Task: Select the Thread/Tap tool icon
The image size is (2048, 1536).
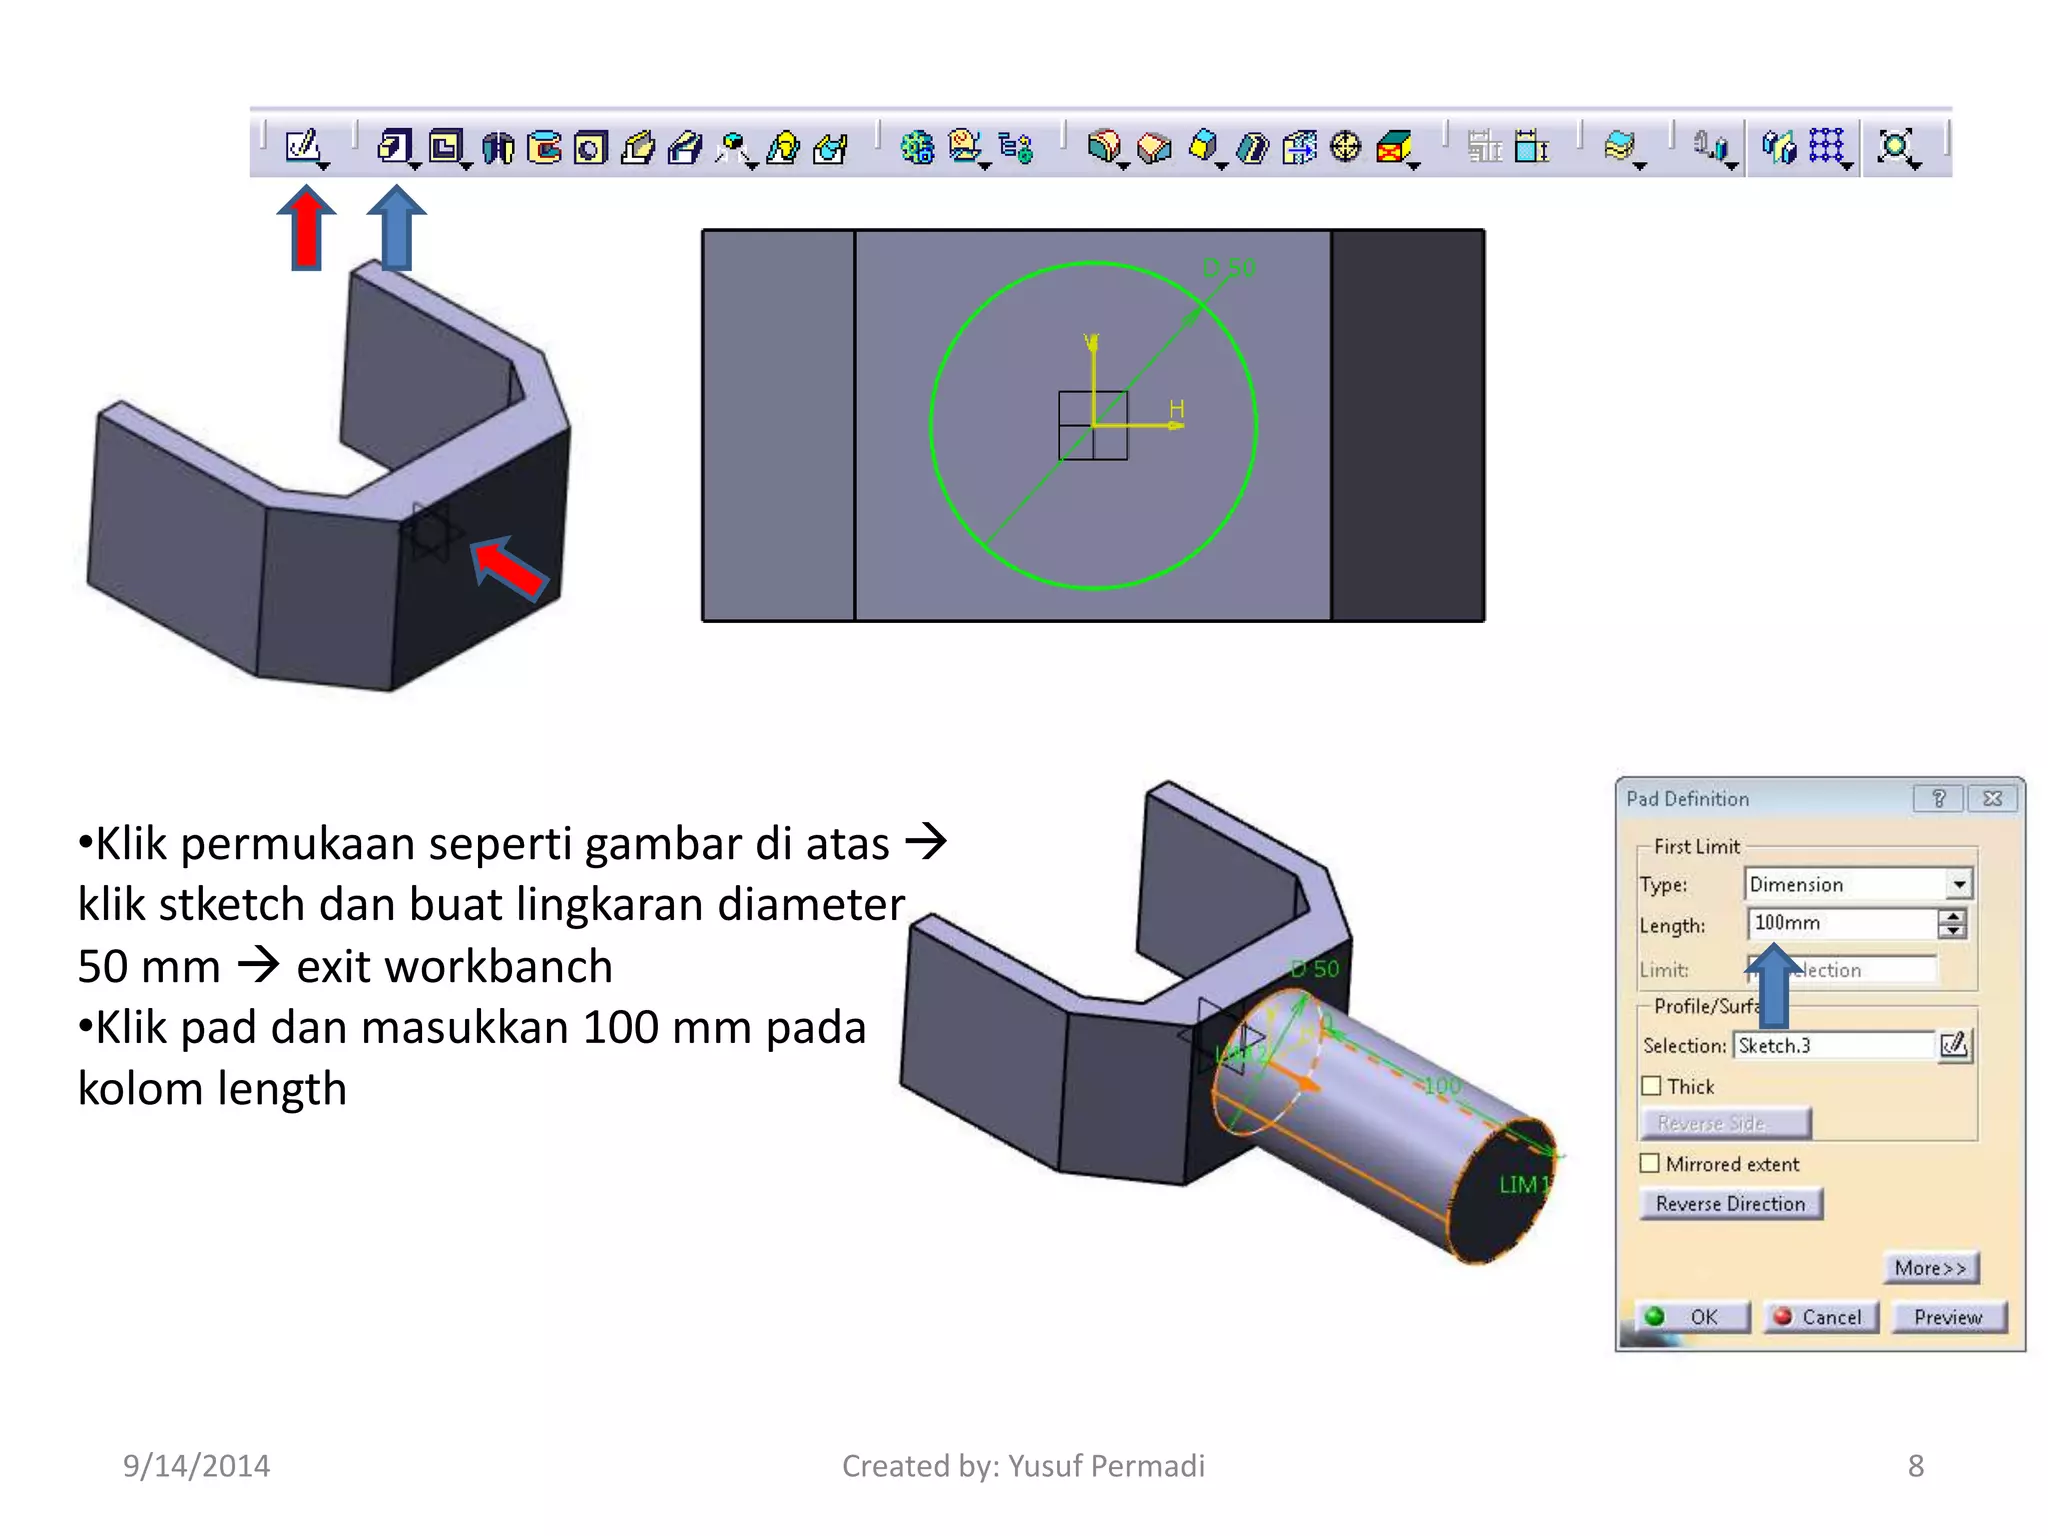Action: [1346, 147]
